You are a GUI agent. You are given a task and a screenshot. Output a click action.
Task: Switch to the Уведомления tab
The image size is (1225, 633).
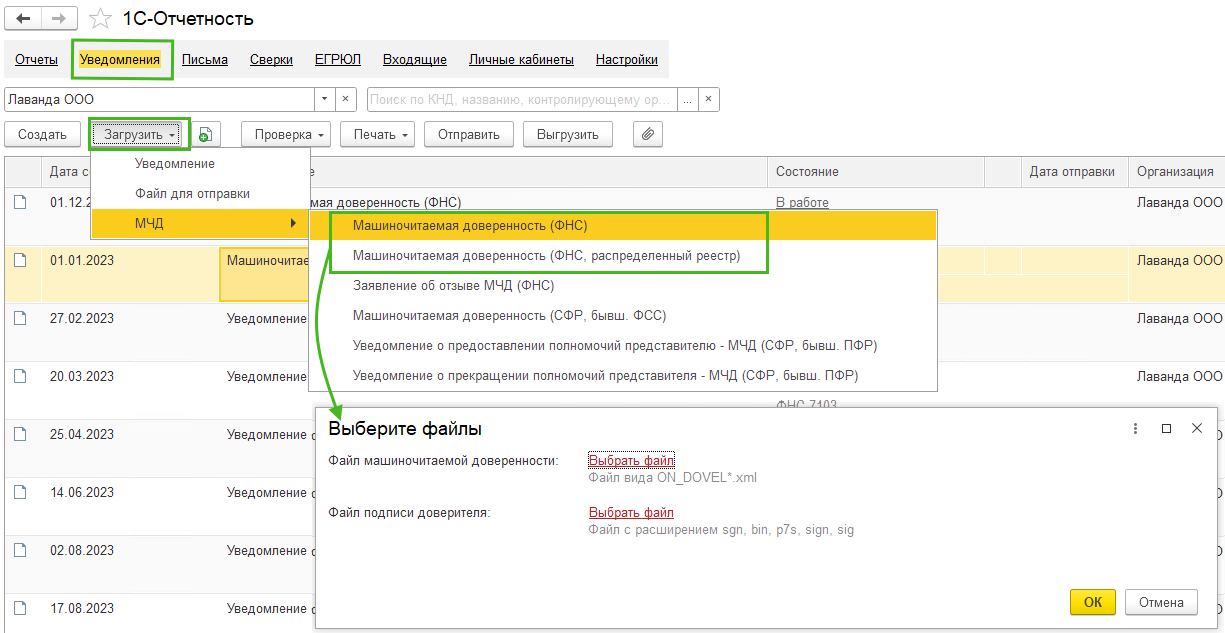[x=120, y=60]
